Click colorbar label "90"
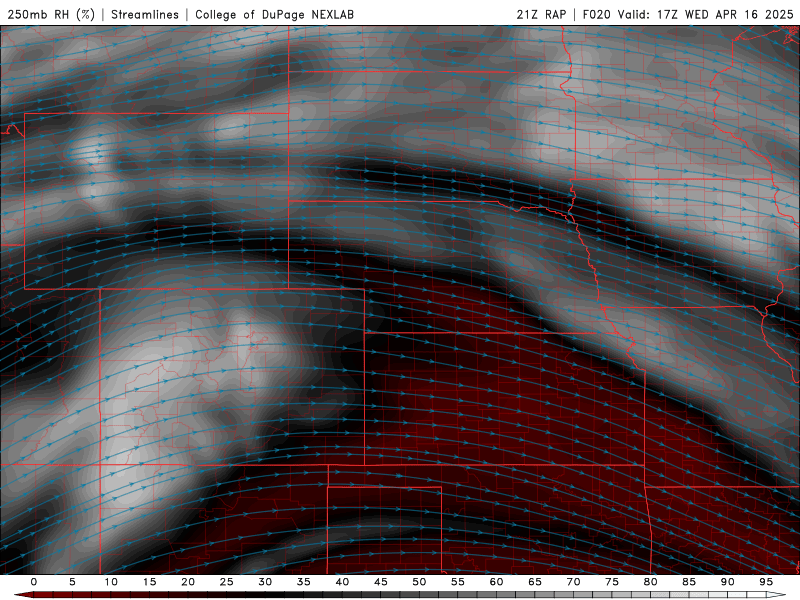Viewport: 800px width, 600px height. coord(728,582)
